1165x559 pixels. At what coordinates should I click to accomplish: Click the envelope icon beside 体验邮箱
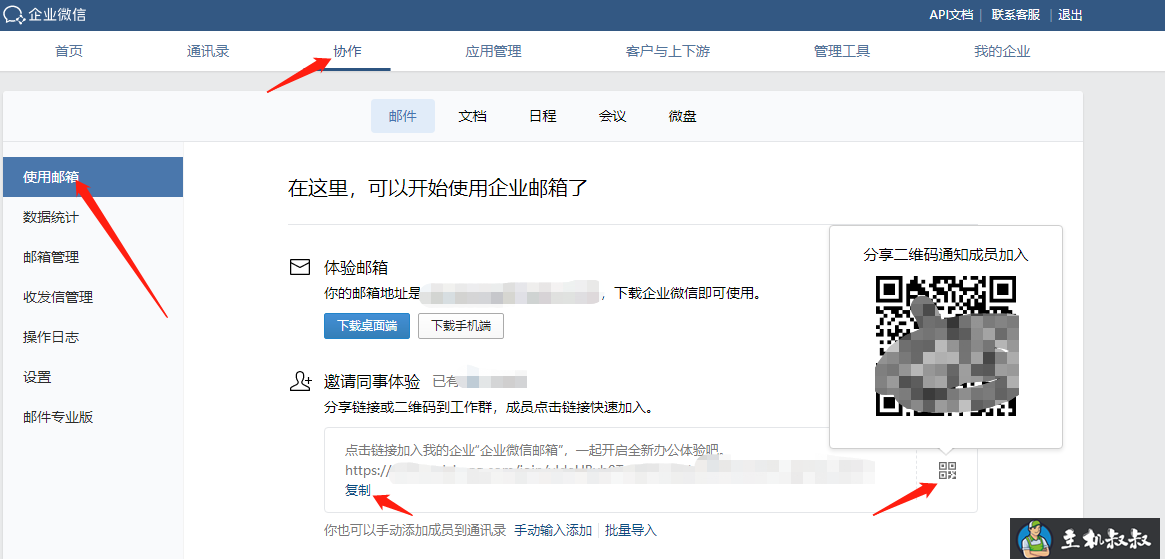(299, 268)
